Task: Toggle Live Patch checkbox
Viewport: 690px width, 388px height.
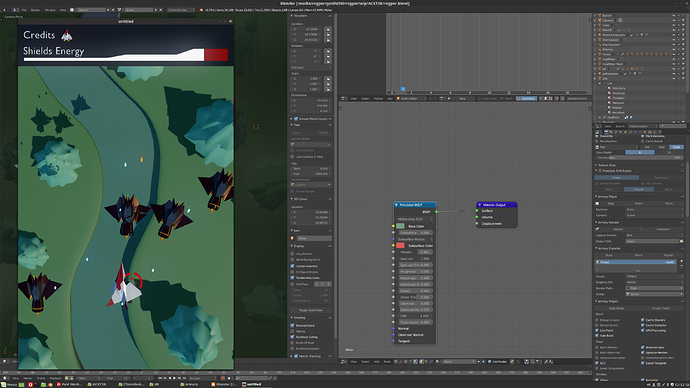Action: (x=597, y=330)
